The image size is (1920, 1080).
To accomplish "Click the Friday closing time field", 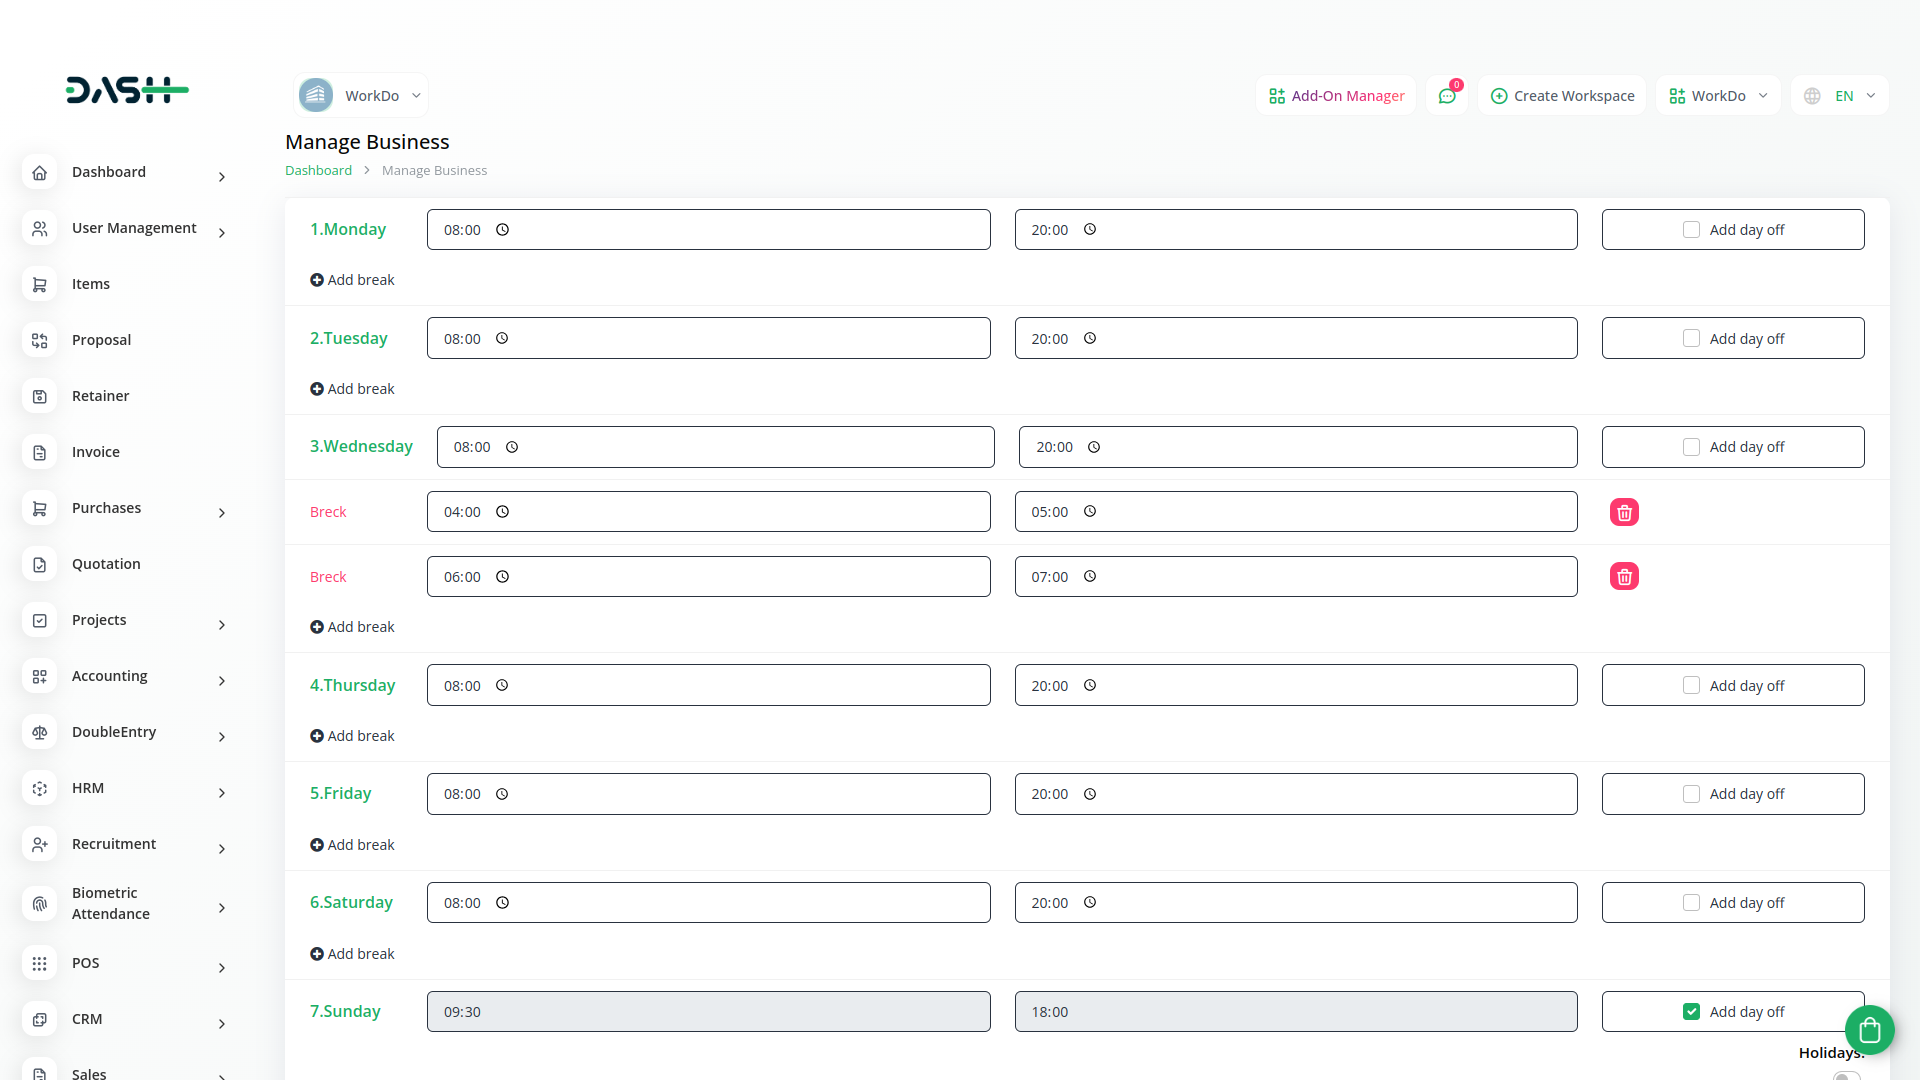I will [x=1295, y=794].
